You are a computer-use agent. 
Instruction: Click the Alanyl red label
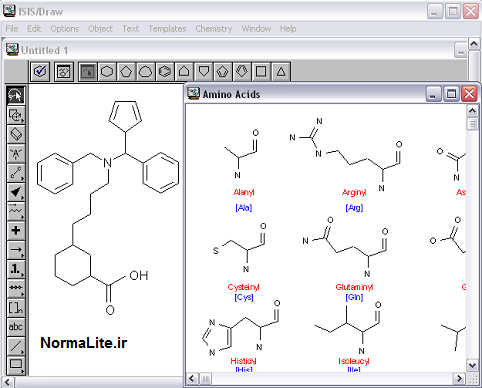point(244,192)
